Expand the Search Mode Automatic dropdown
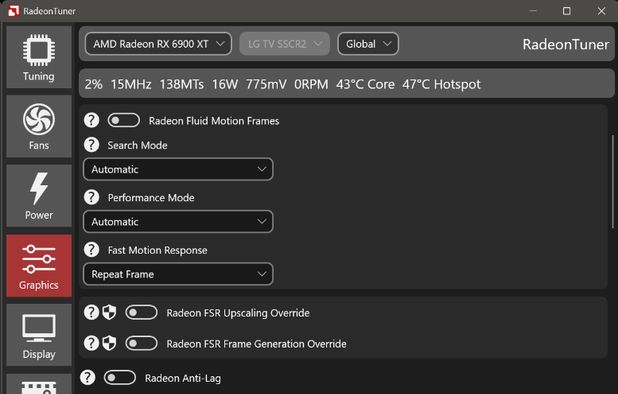 178,169
